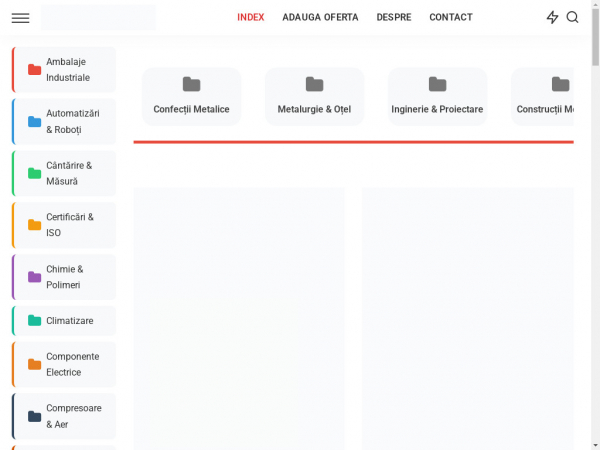Open the CONTACT page link
Viewport: 600px width, 450px height.
pos(451,17)
